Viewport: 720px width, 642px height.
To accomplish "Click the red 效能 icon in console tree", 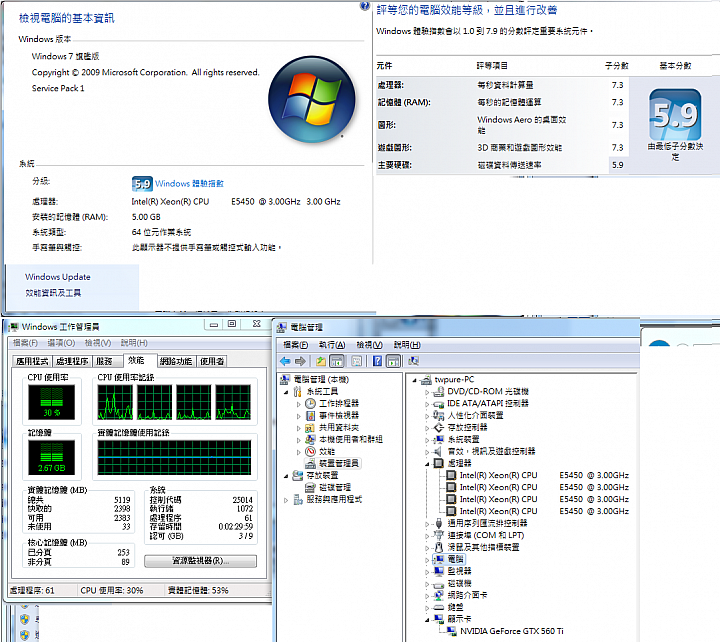I will click(x=311, y=451).
